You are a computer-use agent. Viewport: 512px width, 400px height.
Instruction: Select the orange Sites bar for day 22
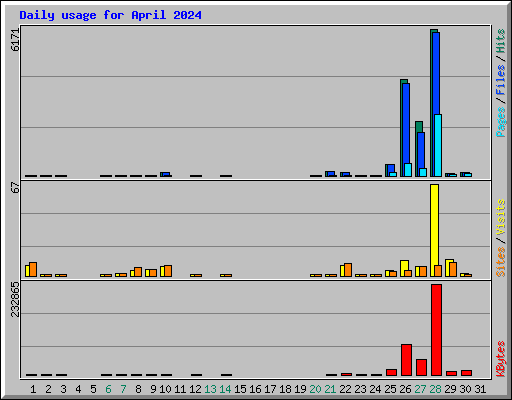pyautogui.click(x=348, y=270)
